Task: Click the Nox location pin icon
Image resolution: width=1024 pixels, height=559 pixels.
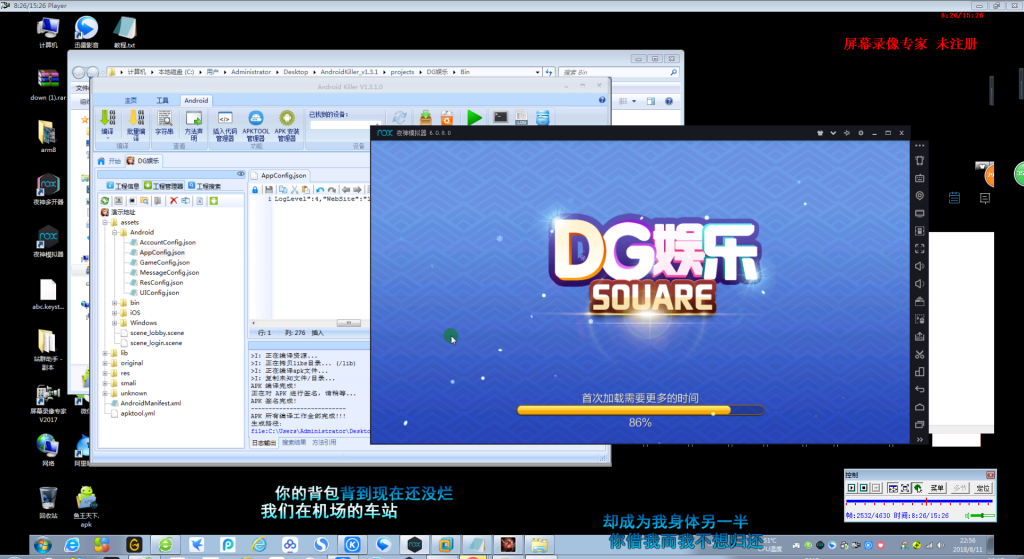Action: [x=920, y=195]
